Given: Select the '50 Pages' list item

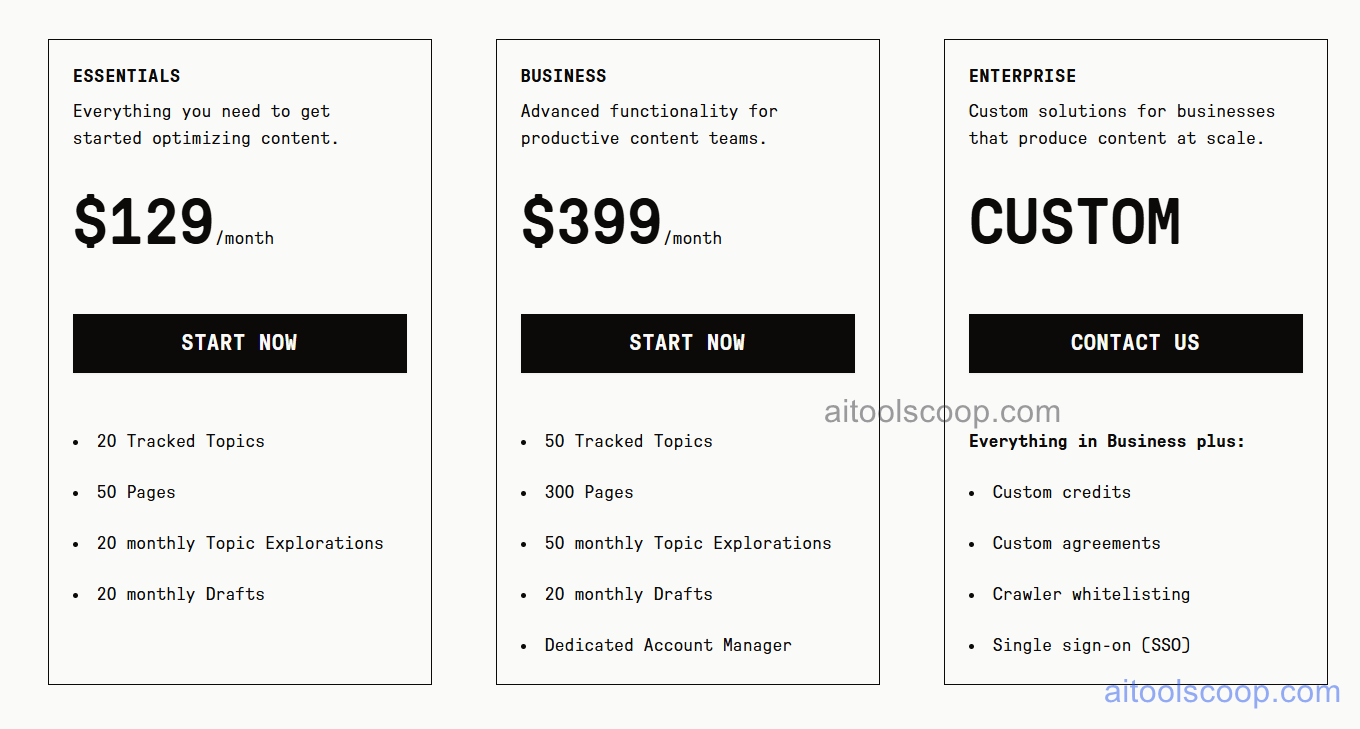Looking at the screenshot, I should click(x=135, y=492).
